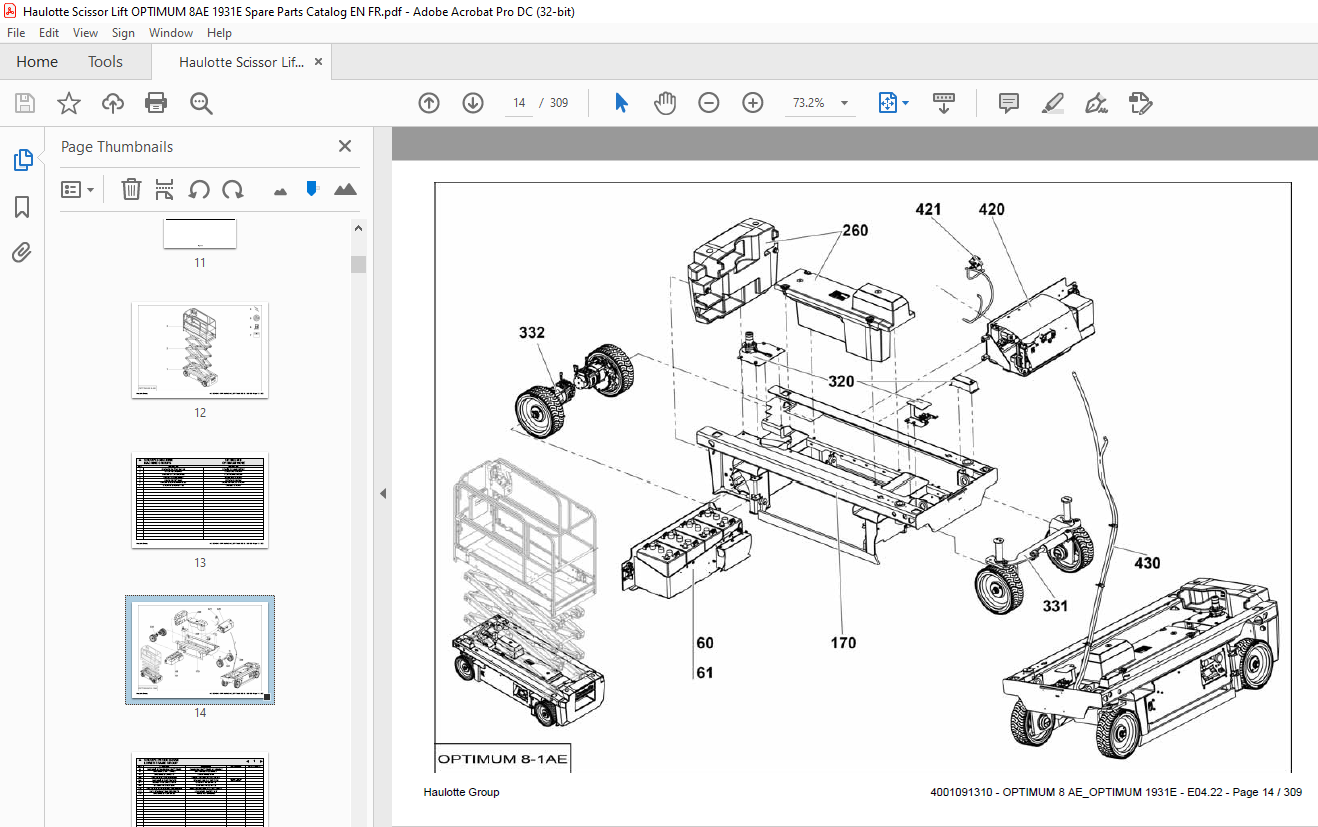Click the Haulotte Group footer text
Screen dimensions: 1318x827
tap(461, 792)
